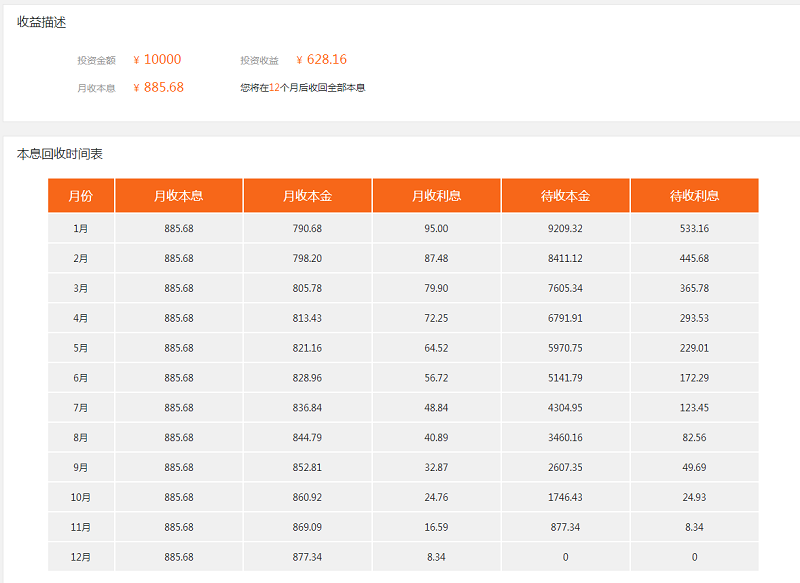The image size is (800, 583).
Task: Click principal cell 828.96
Action: [307, 378]
